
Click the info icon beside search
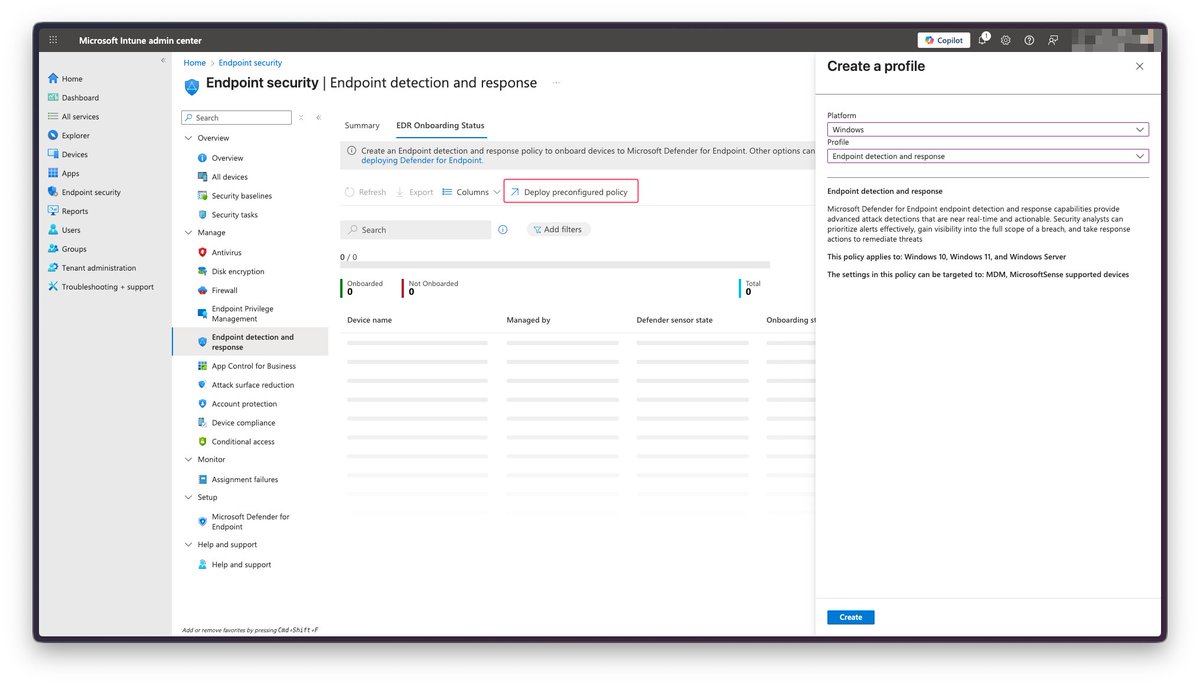(x=503, y=230)
